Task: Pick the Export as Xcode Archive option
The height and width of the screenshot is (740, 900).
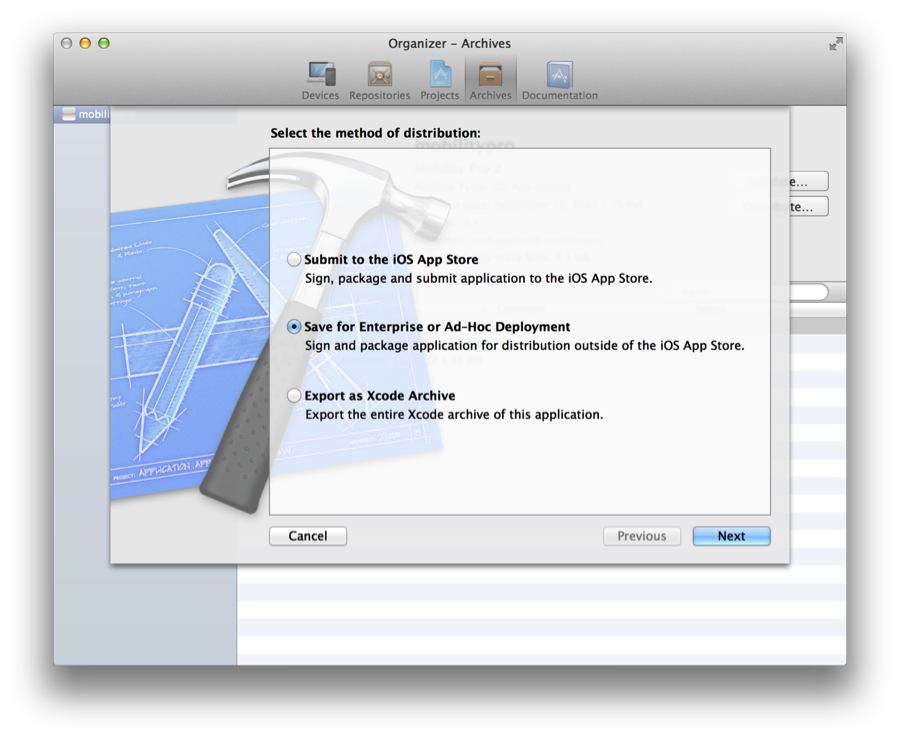Action: [x=294, y=396]
